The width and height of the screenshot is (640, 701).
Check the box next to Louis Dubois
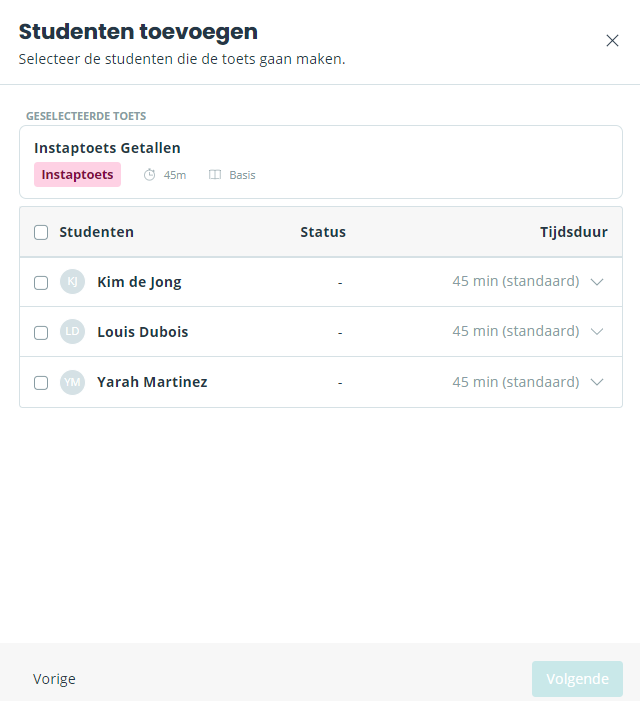pos(41,333)
